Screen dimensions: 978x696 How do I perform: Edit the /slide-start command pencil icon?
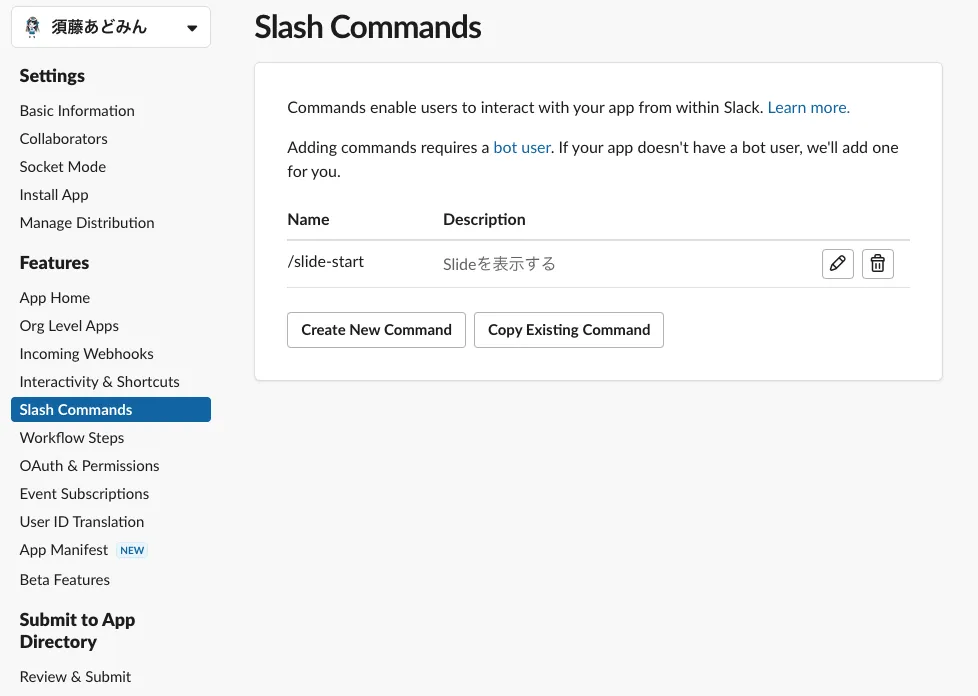pyautogui.click(x=837, y=264)
